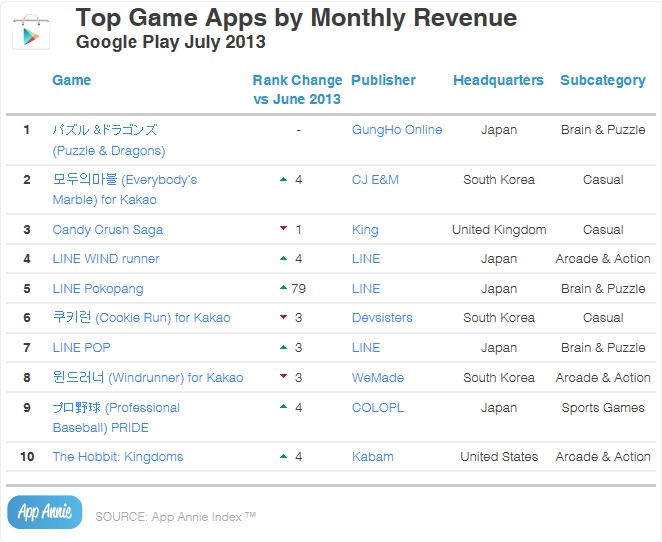Click the App Annie logo badge
The image size is (662, 542).
point(45,512)
